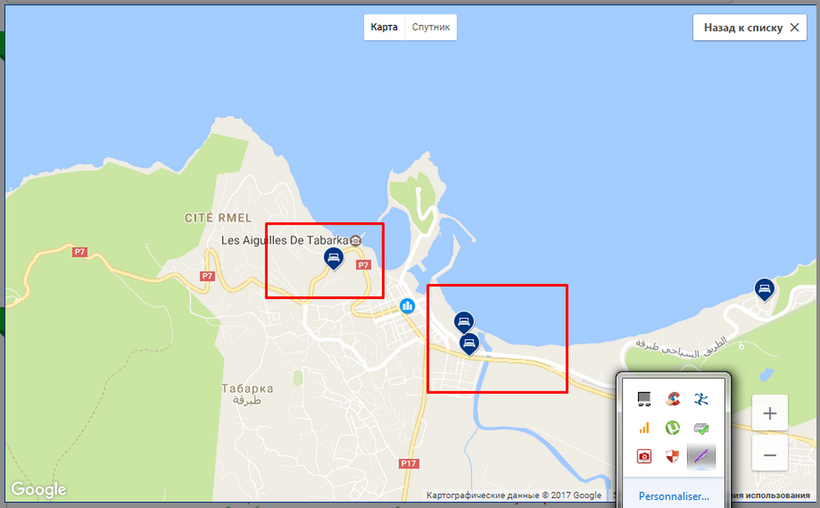The width and height of the screenshot is (820, 508).
Task: Open the uTorrent tray icon
Action: (673, 428)
